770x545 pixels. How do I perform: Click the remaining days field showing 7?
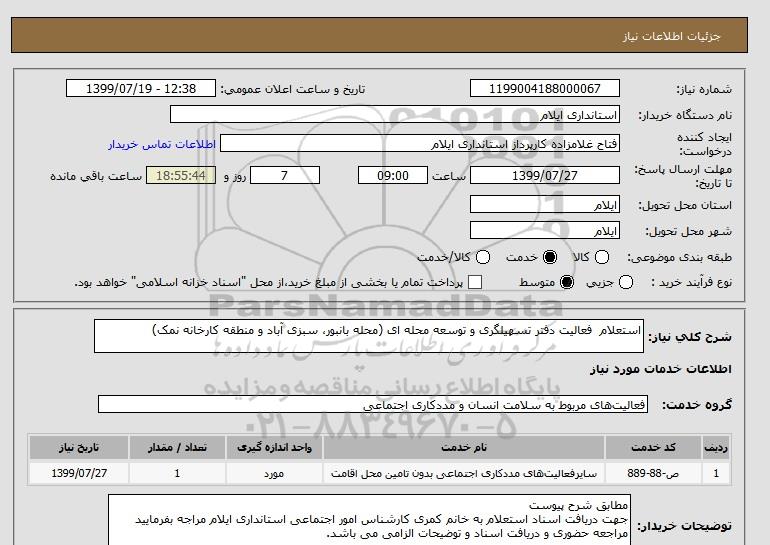pos(285,175)
